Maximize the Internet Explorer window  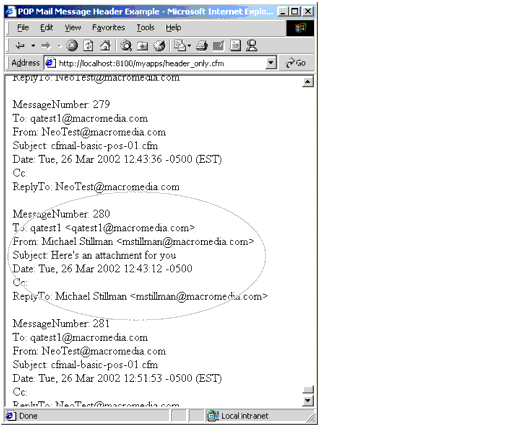click(x=295, y=12)
